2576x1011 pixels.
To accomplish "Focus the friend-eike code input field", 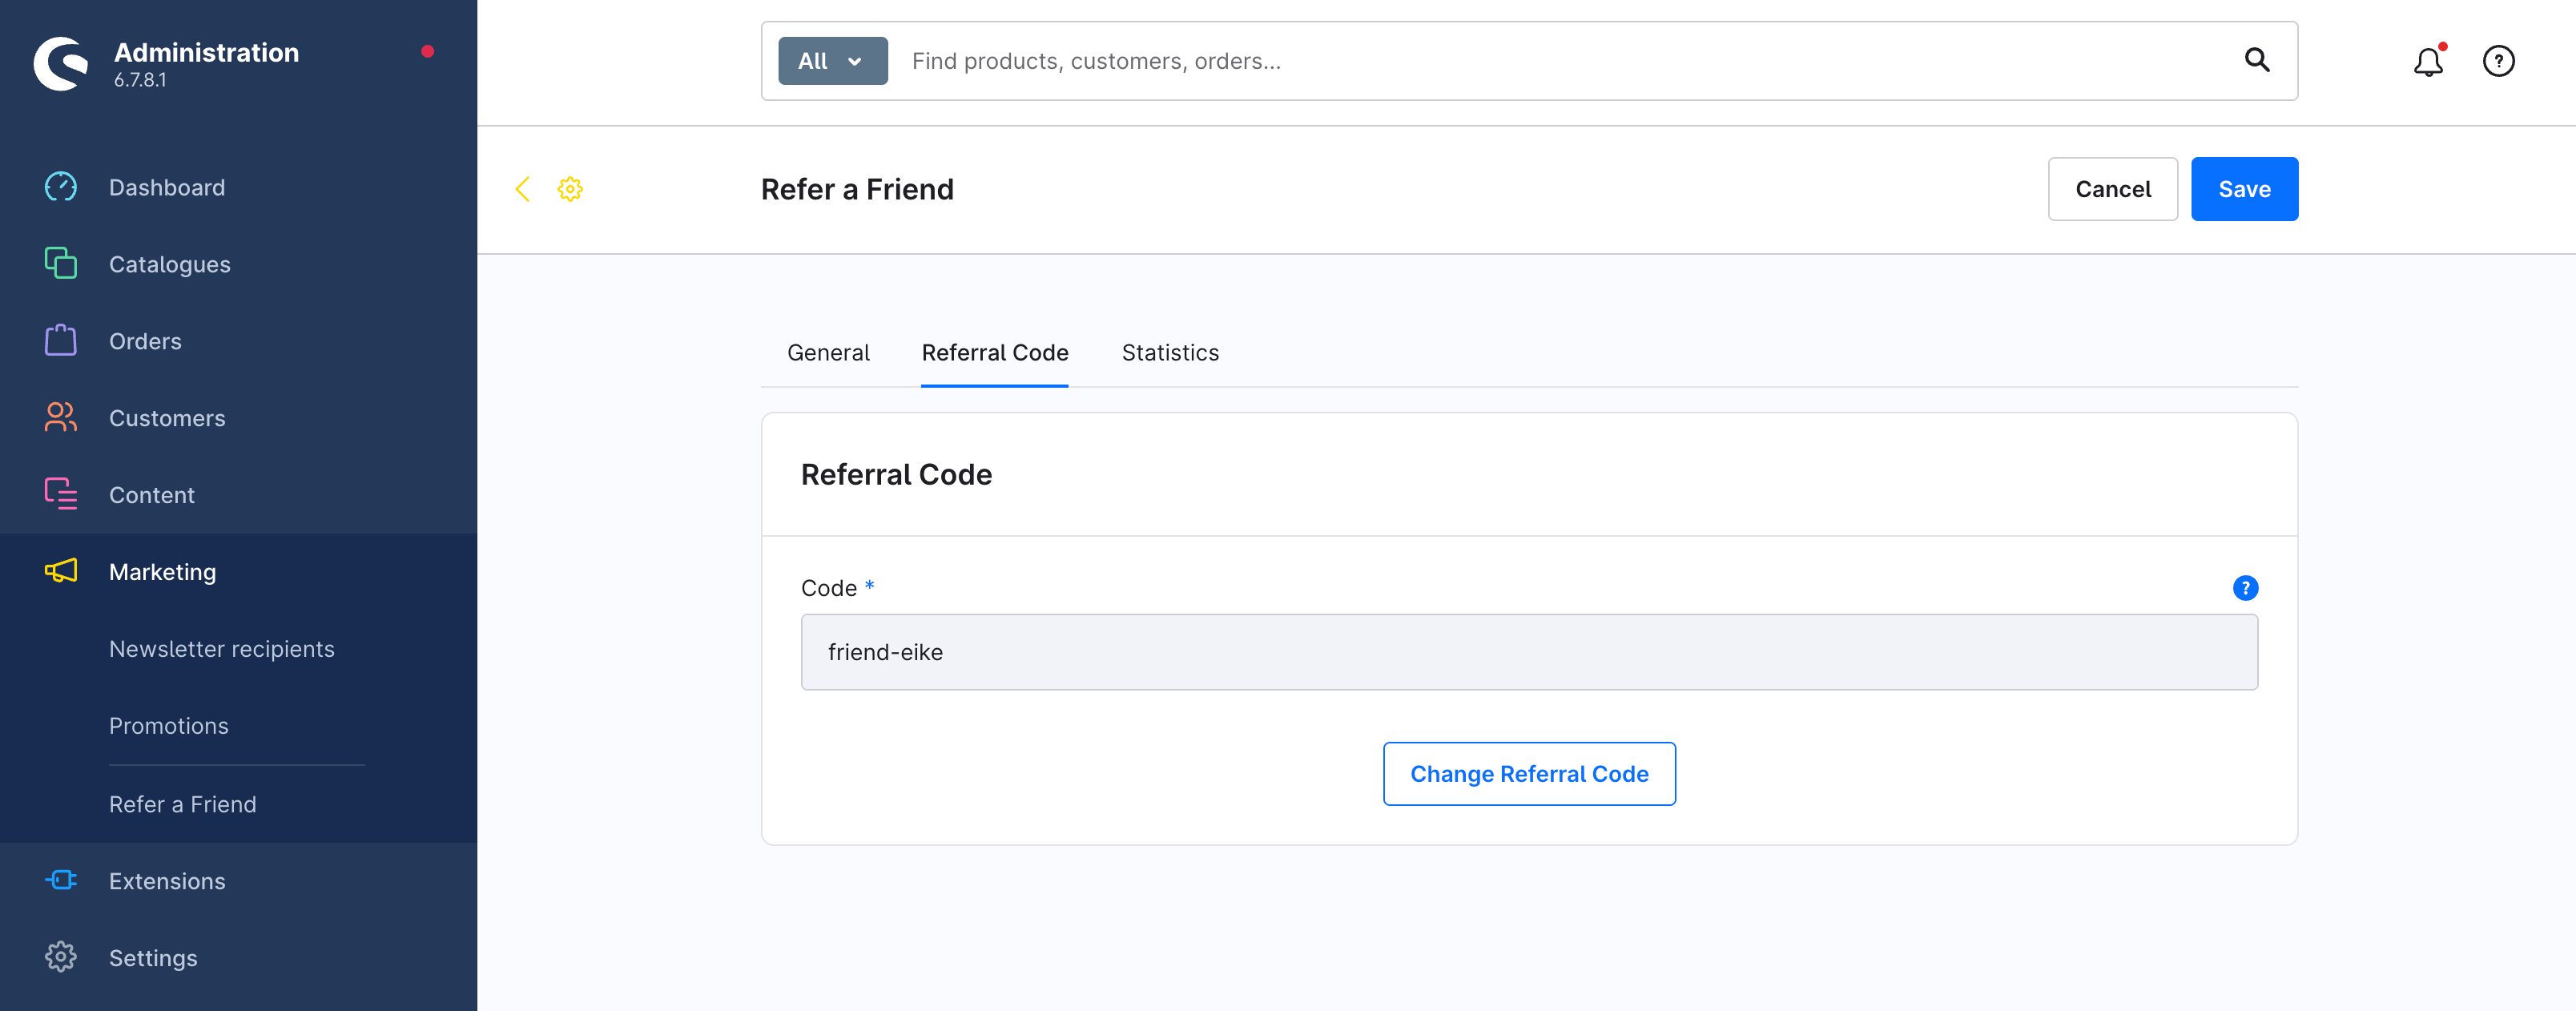I will coord(1528,652).
